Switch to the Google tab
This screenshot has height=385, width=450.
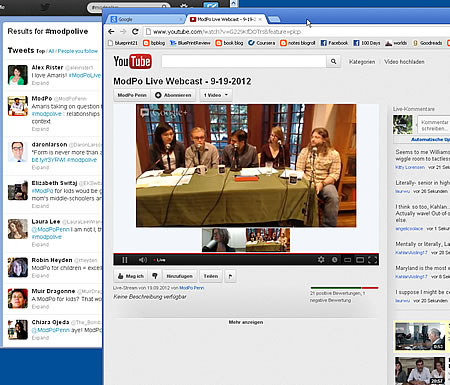click(x=145, y=19)
